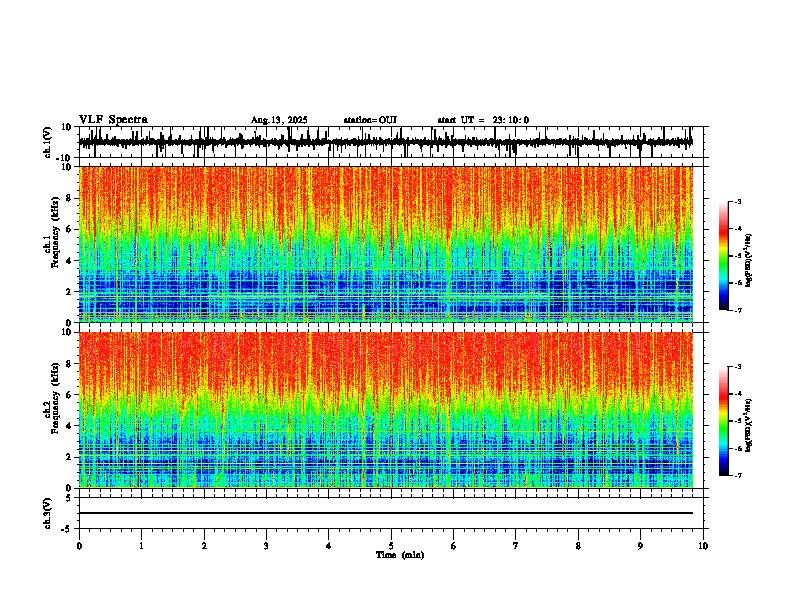Image resolution: width=792 pixels, height=612 pixels.
Task: Click the ch.1 spectrogram color bar
Action: pos(724,256)
